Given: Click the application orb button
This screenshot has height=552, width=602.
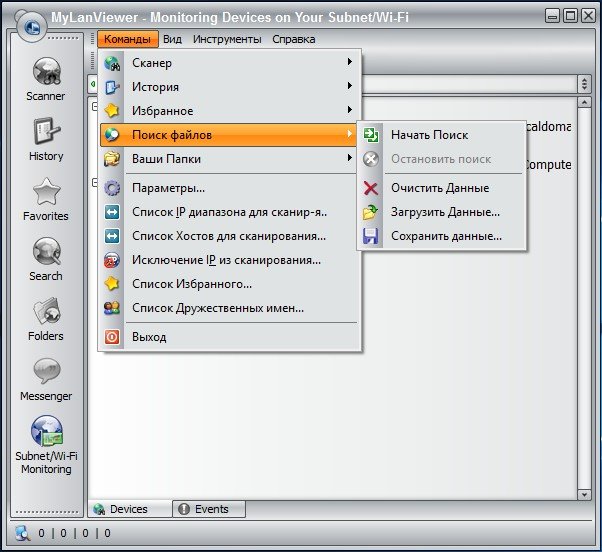Looking at the screenshot, I should tap(31, 27).
